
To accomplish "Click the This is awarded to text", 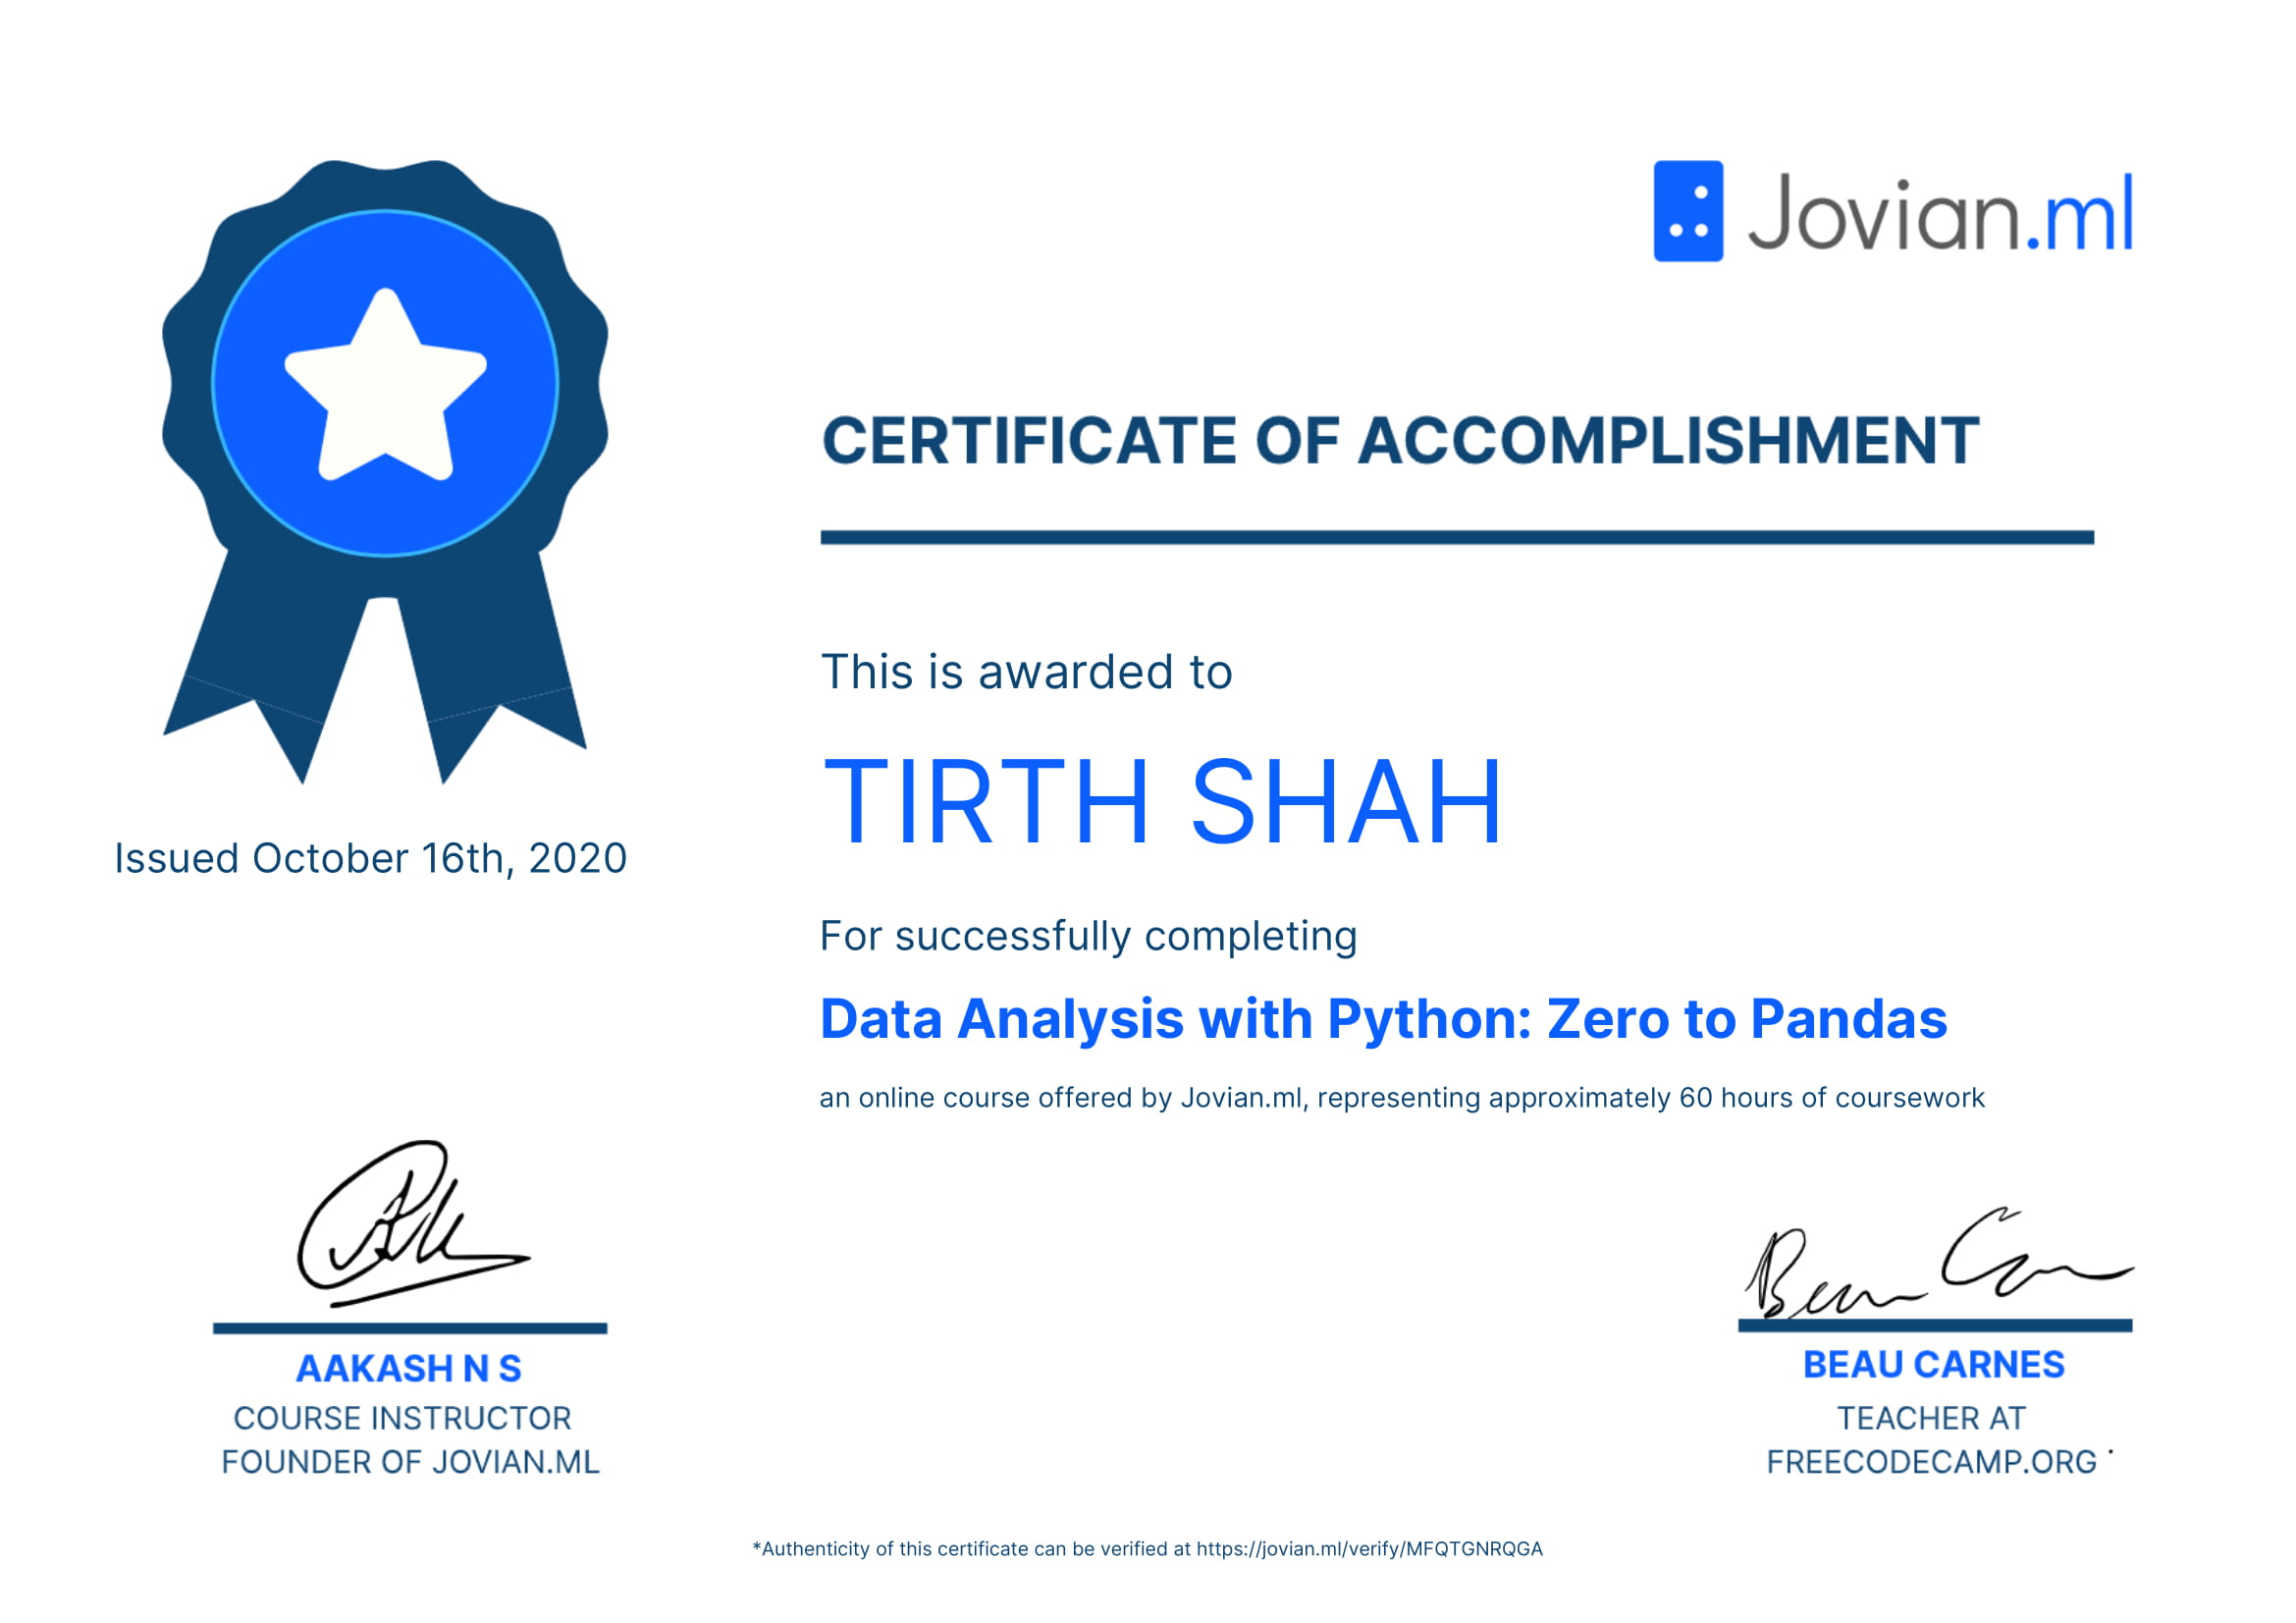I will (1026, 672).
